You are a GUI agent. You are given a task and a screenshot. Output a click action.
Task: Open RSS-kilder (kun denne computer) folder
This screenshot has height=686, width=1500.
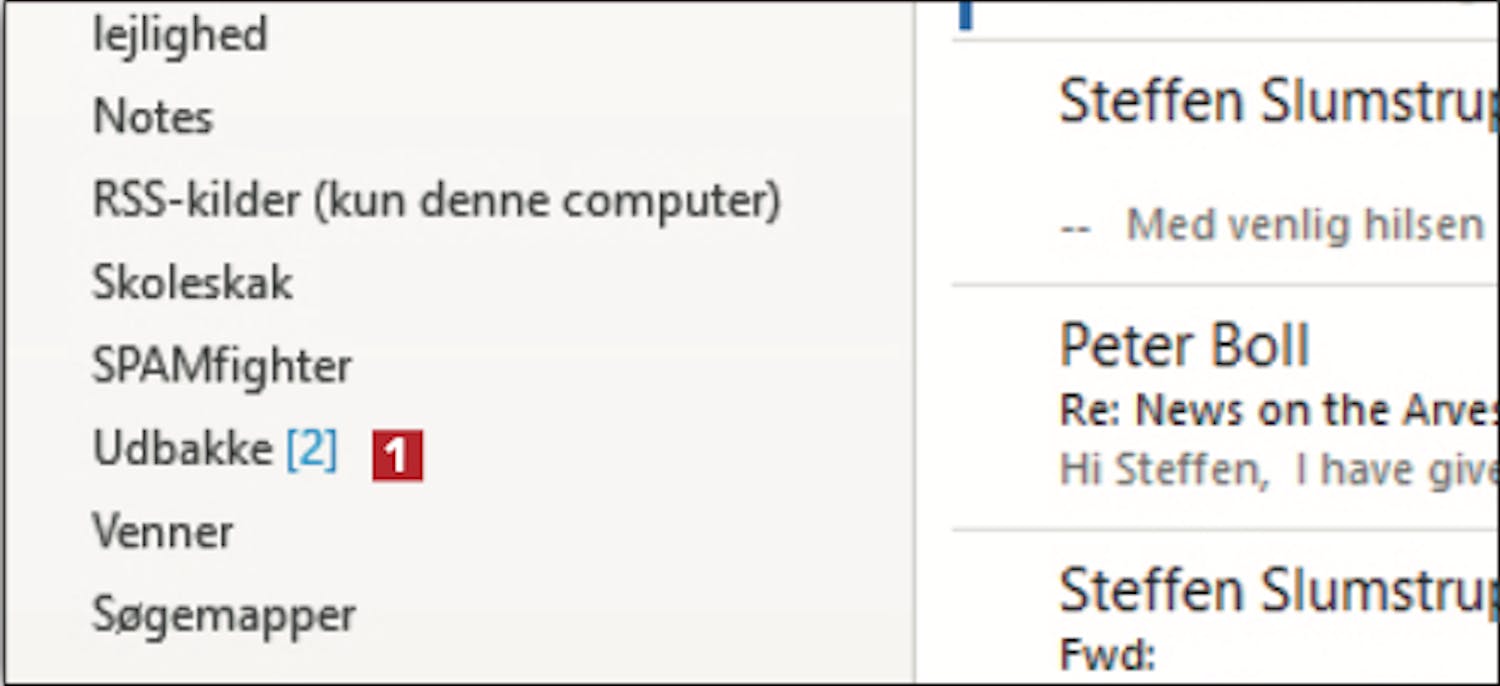[436, 201]
